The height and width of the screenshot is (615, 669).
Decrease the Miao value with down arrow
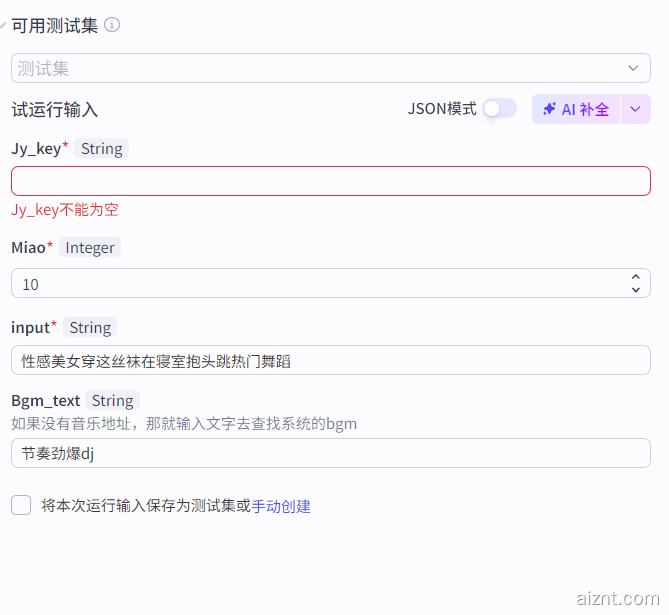636,290
